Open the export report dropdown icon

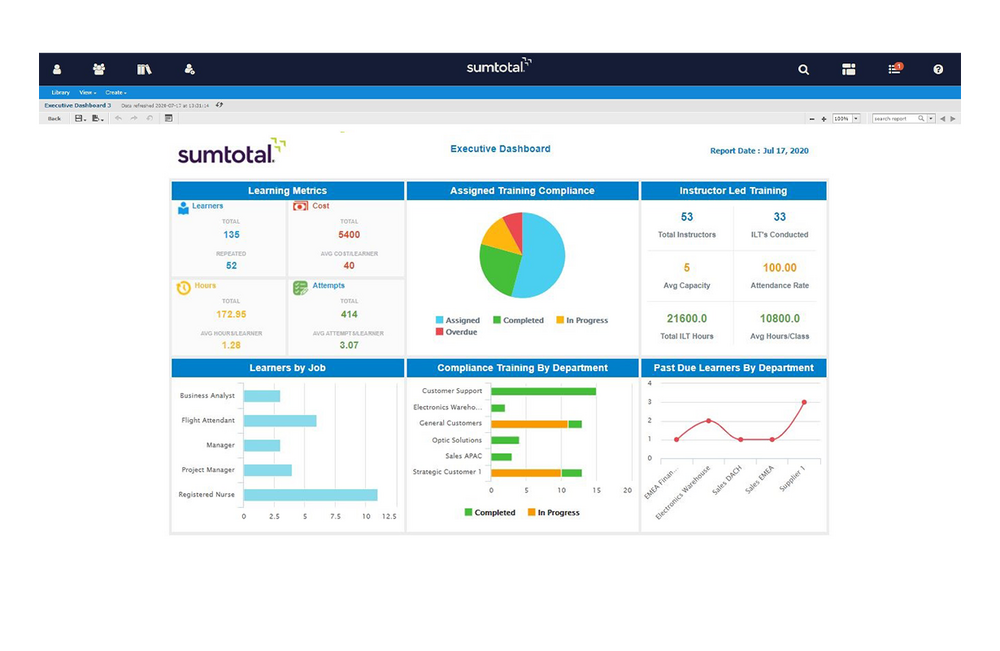[x=98, y=119]
